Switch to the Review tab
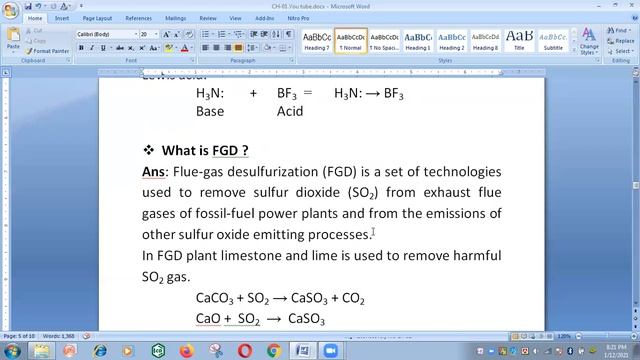 (x=208, y=18)
